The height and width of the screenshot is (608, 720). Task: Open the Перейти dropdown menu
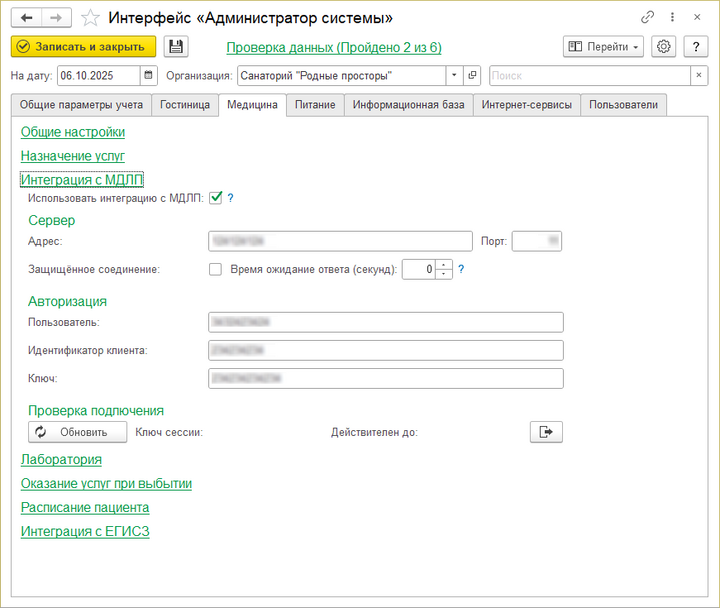[x=603, y=47]
